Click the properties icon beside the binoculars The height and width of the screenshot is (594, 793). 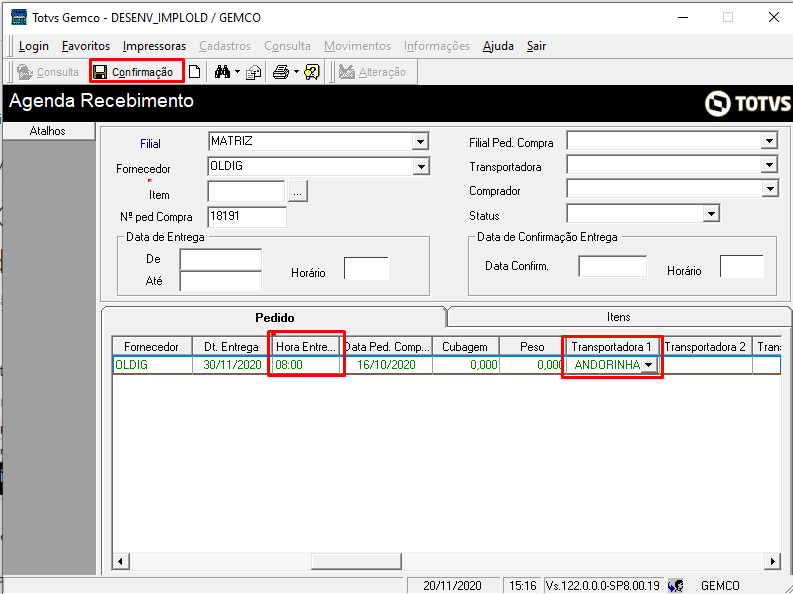[253, 73]
